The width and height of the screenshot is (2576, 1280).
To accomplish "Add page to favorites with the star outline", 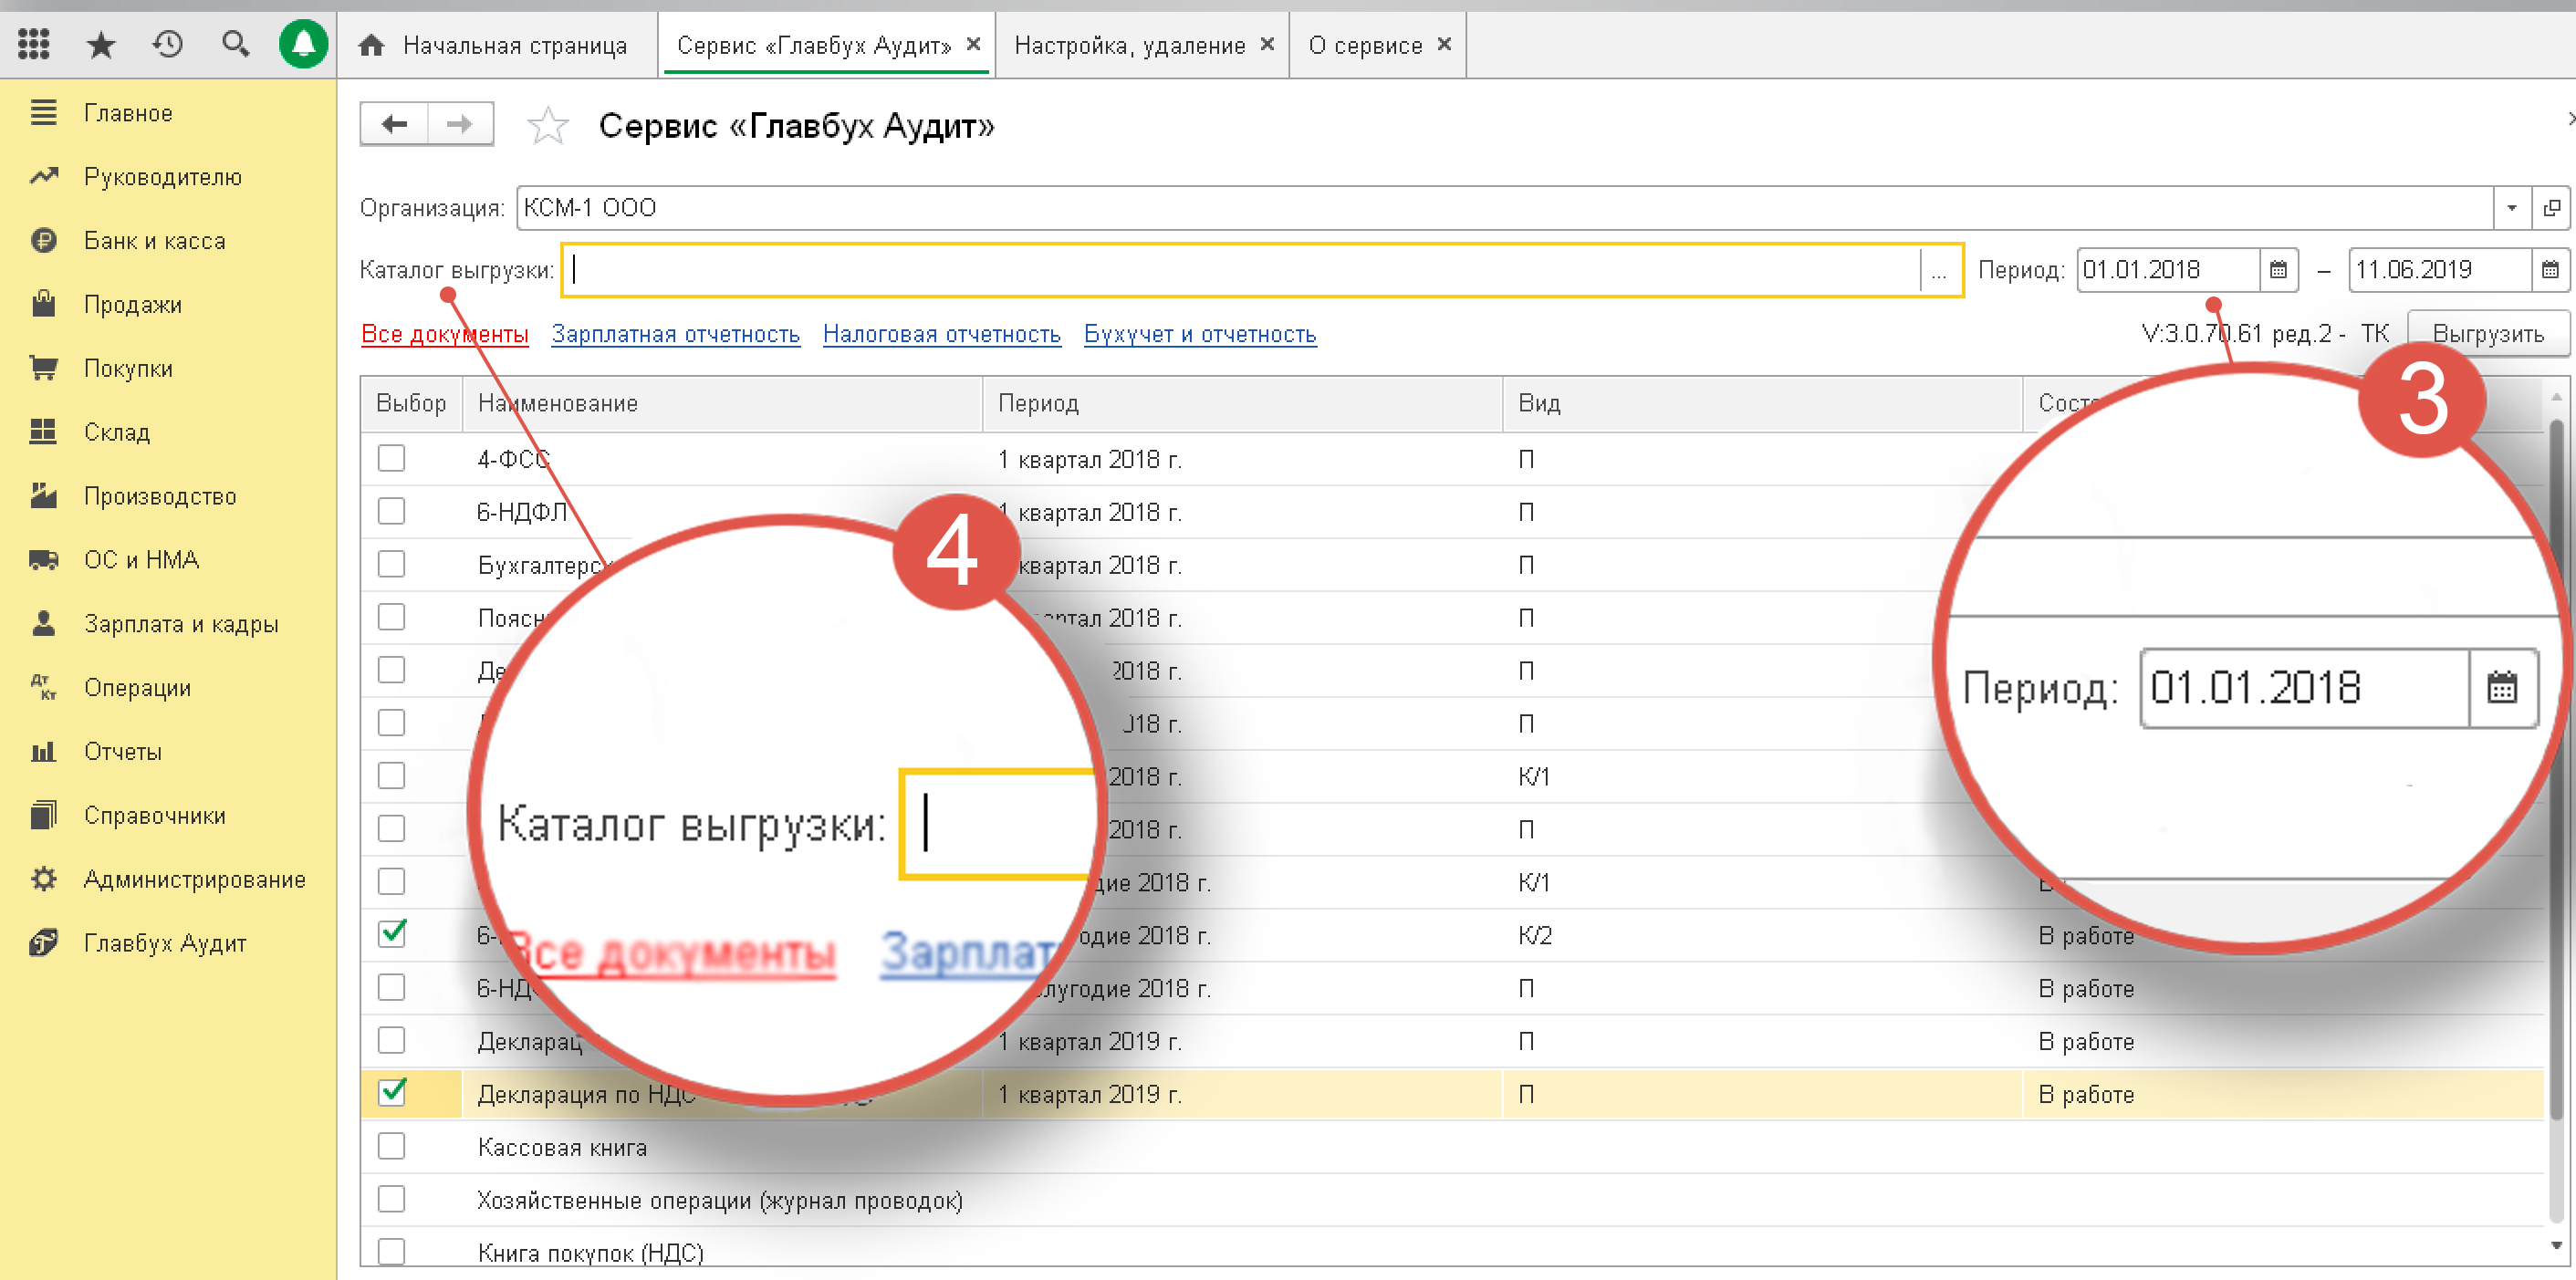I will click(x=548, y=126).
